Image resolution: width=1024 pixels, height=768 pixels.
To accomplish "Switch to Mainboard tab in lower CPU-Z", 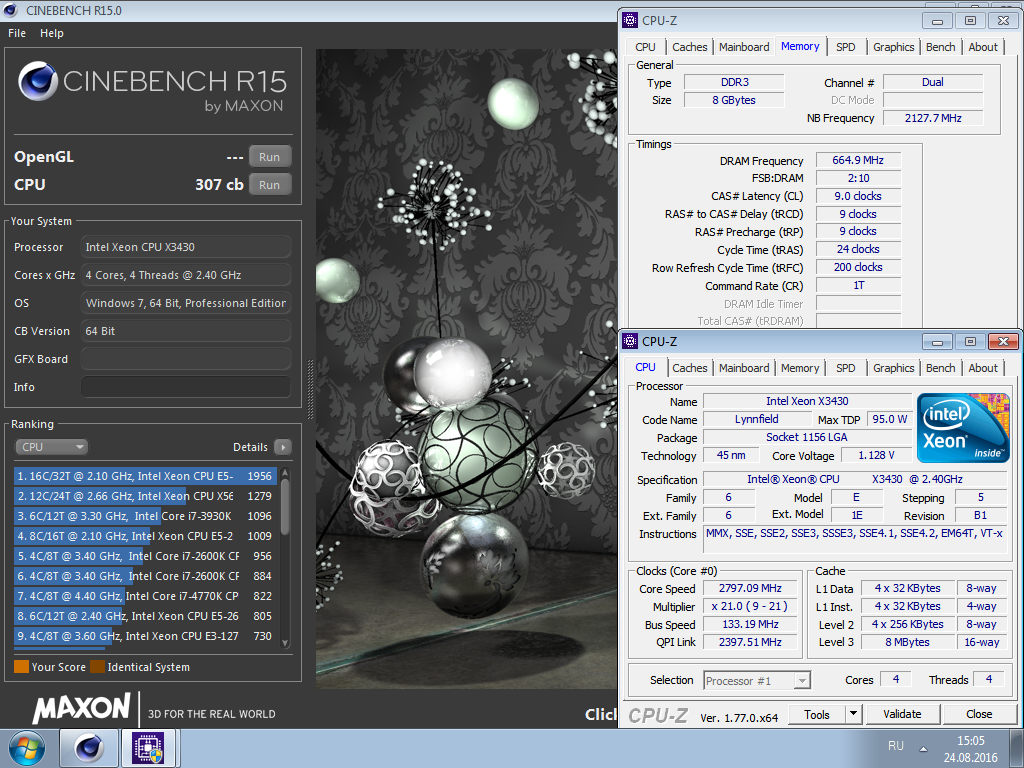I will (744, 368).
